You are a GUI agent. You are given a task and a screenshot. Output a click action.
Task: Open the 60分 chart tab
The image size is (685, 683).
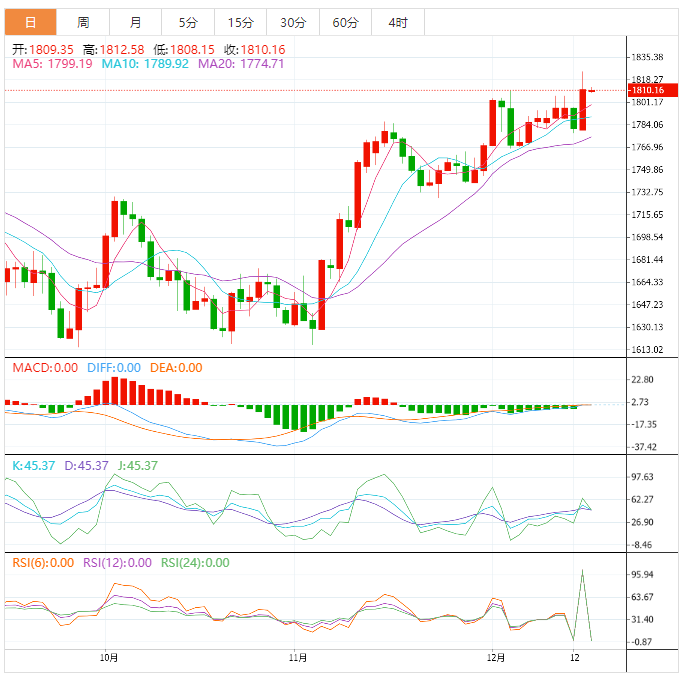[346, 22]
